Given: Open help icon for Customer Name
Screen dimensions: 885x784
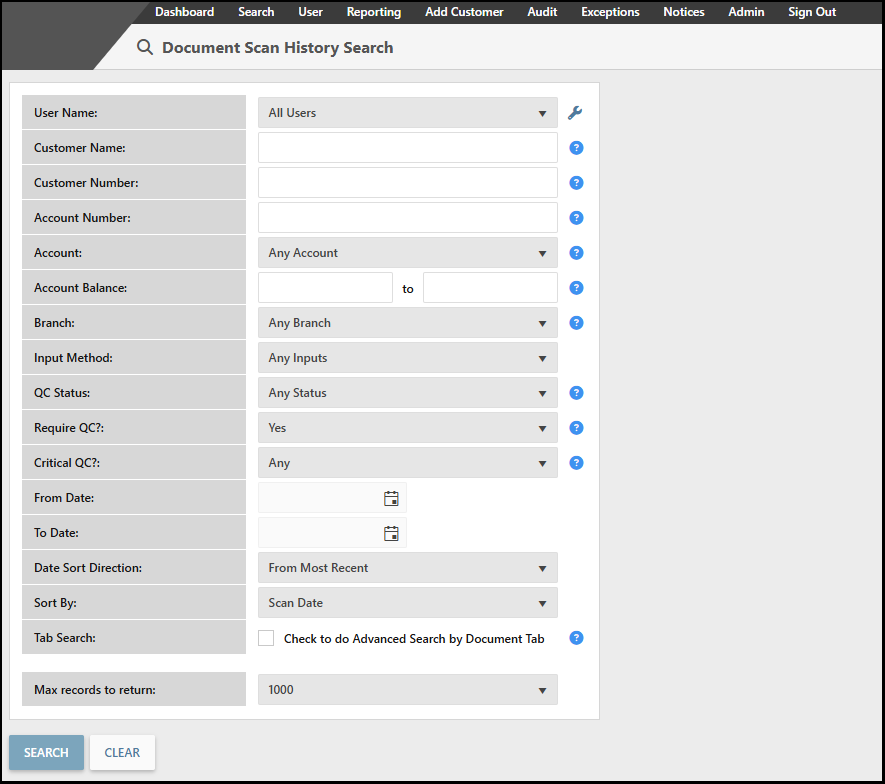Looking at the screenshot, I should point(576,148).
